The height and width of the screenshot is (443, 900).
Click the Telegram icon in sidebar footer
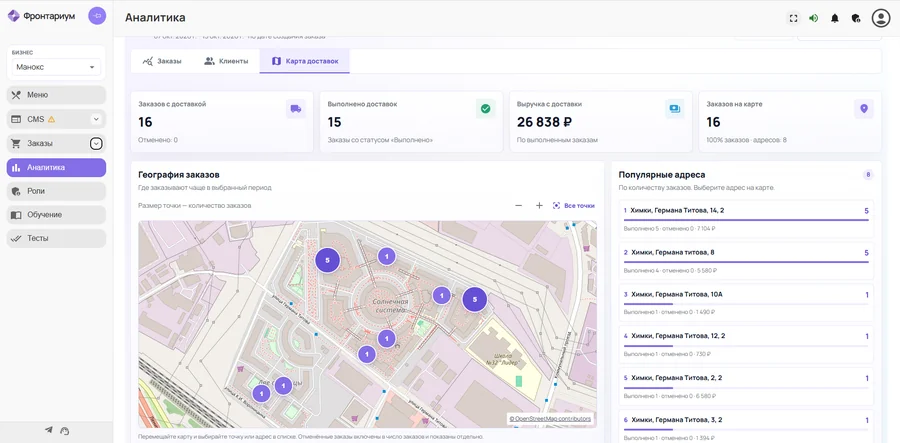[x=49, y=430]
